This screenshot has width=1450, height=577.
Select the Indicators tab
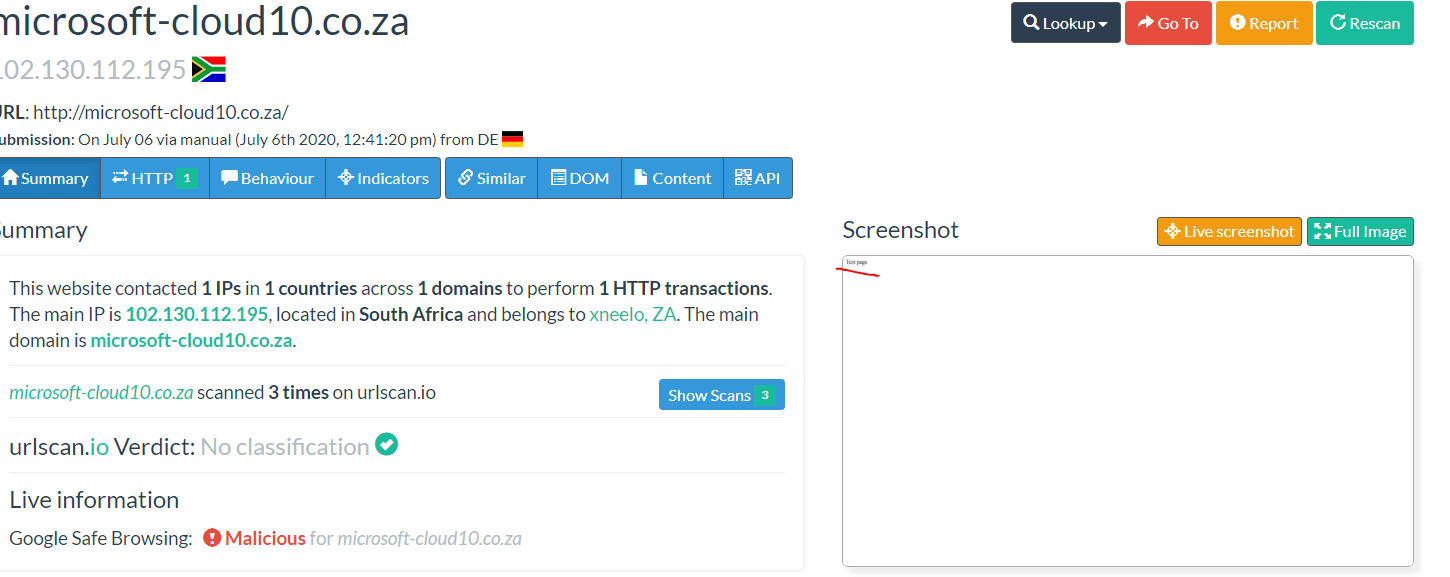coord(383,177)
